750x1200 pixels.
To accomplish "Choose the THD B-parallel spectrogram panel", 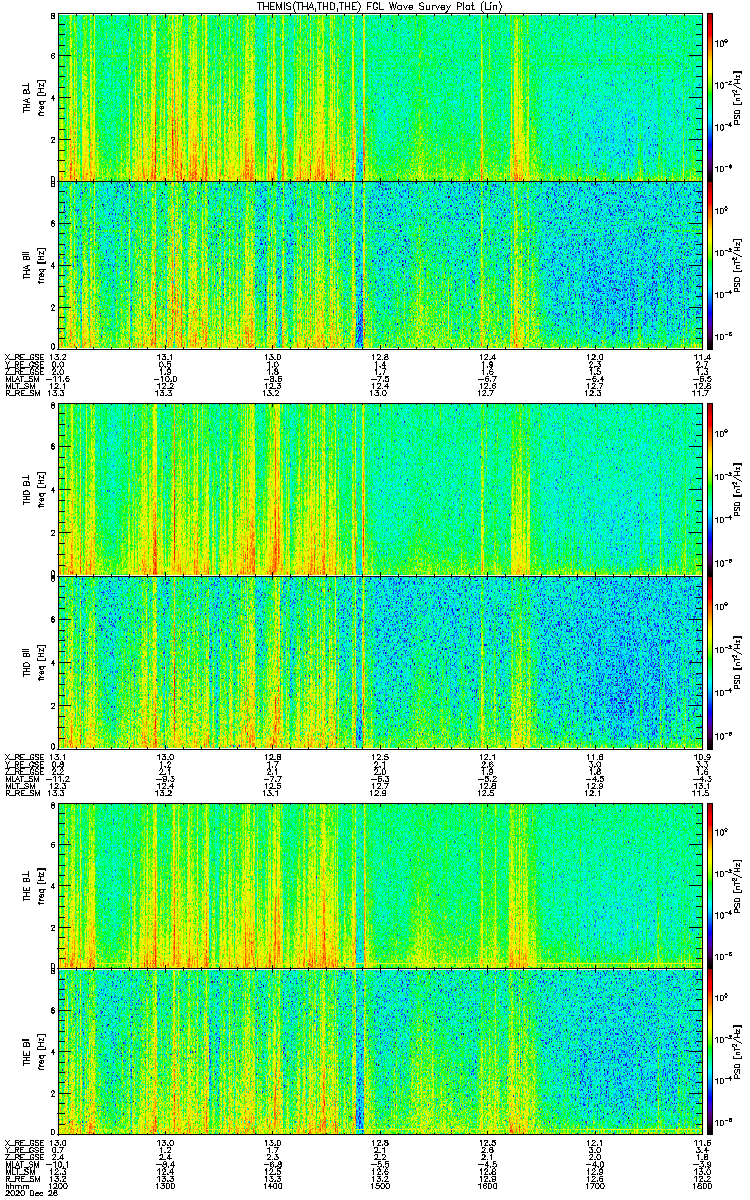I will 382,661.
